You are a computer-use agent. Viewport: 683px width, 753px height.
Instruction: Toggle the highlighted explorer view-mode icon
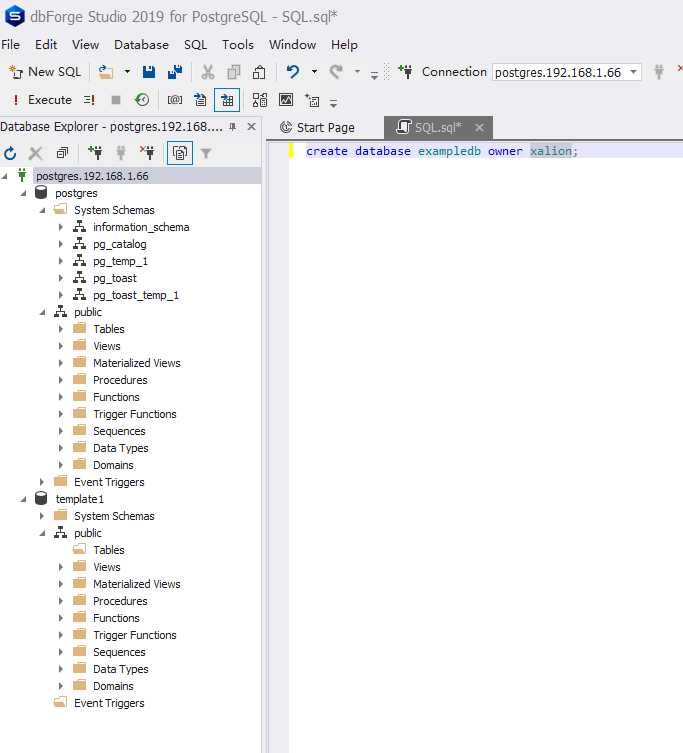(180, 153)
